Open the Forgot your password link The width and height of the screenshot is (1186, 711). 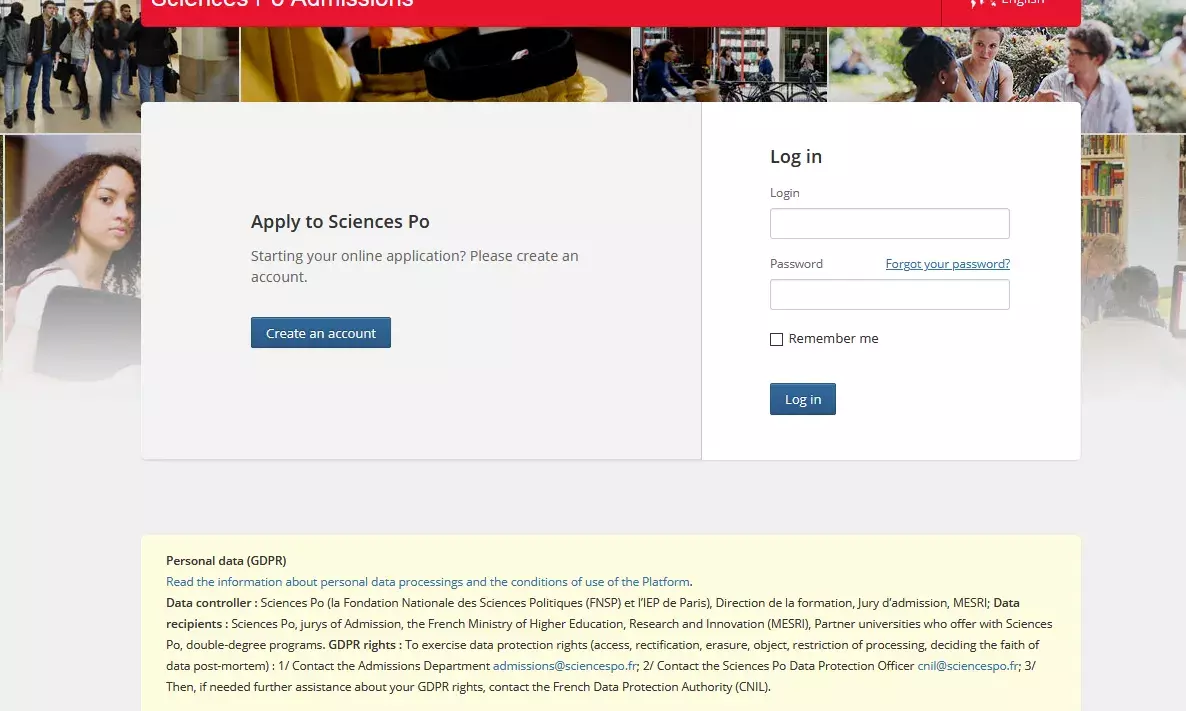pos(947,264)
